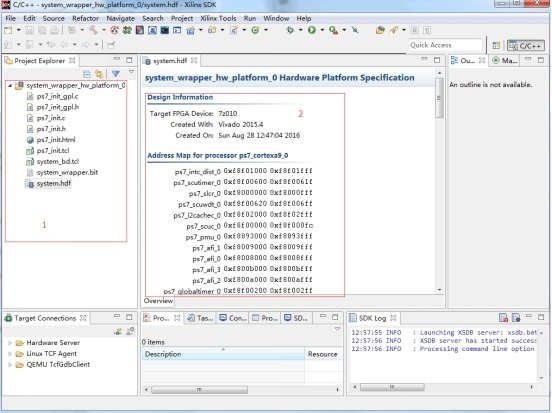
Task: Toggle Show Whitespace Characters button
Action: pyautogui.click(x=427, y=30)
